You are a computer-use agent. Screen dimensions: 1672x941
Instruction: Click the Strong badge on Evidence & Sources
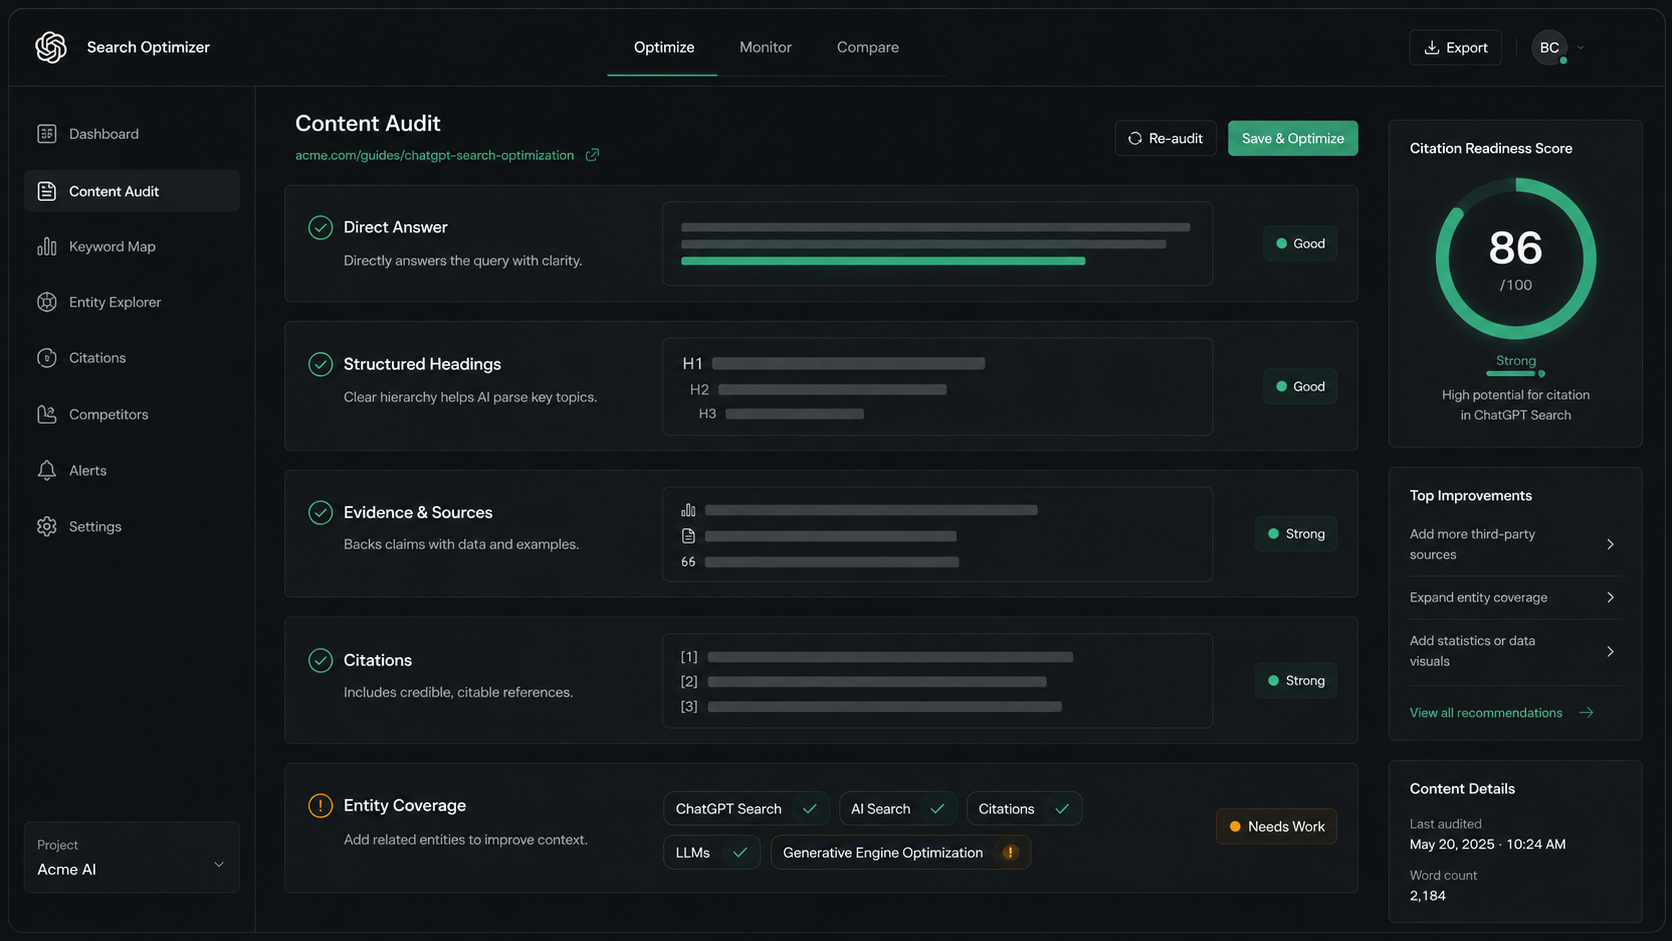click(1296, 534)
